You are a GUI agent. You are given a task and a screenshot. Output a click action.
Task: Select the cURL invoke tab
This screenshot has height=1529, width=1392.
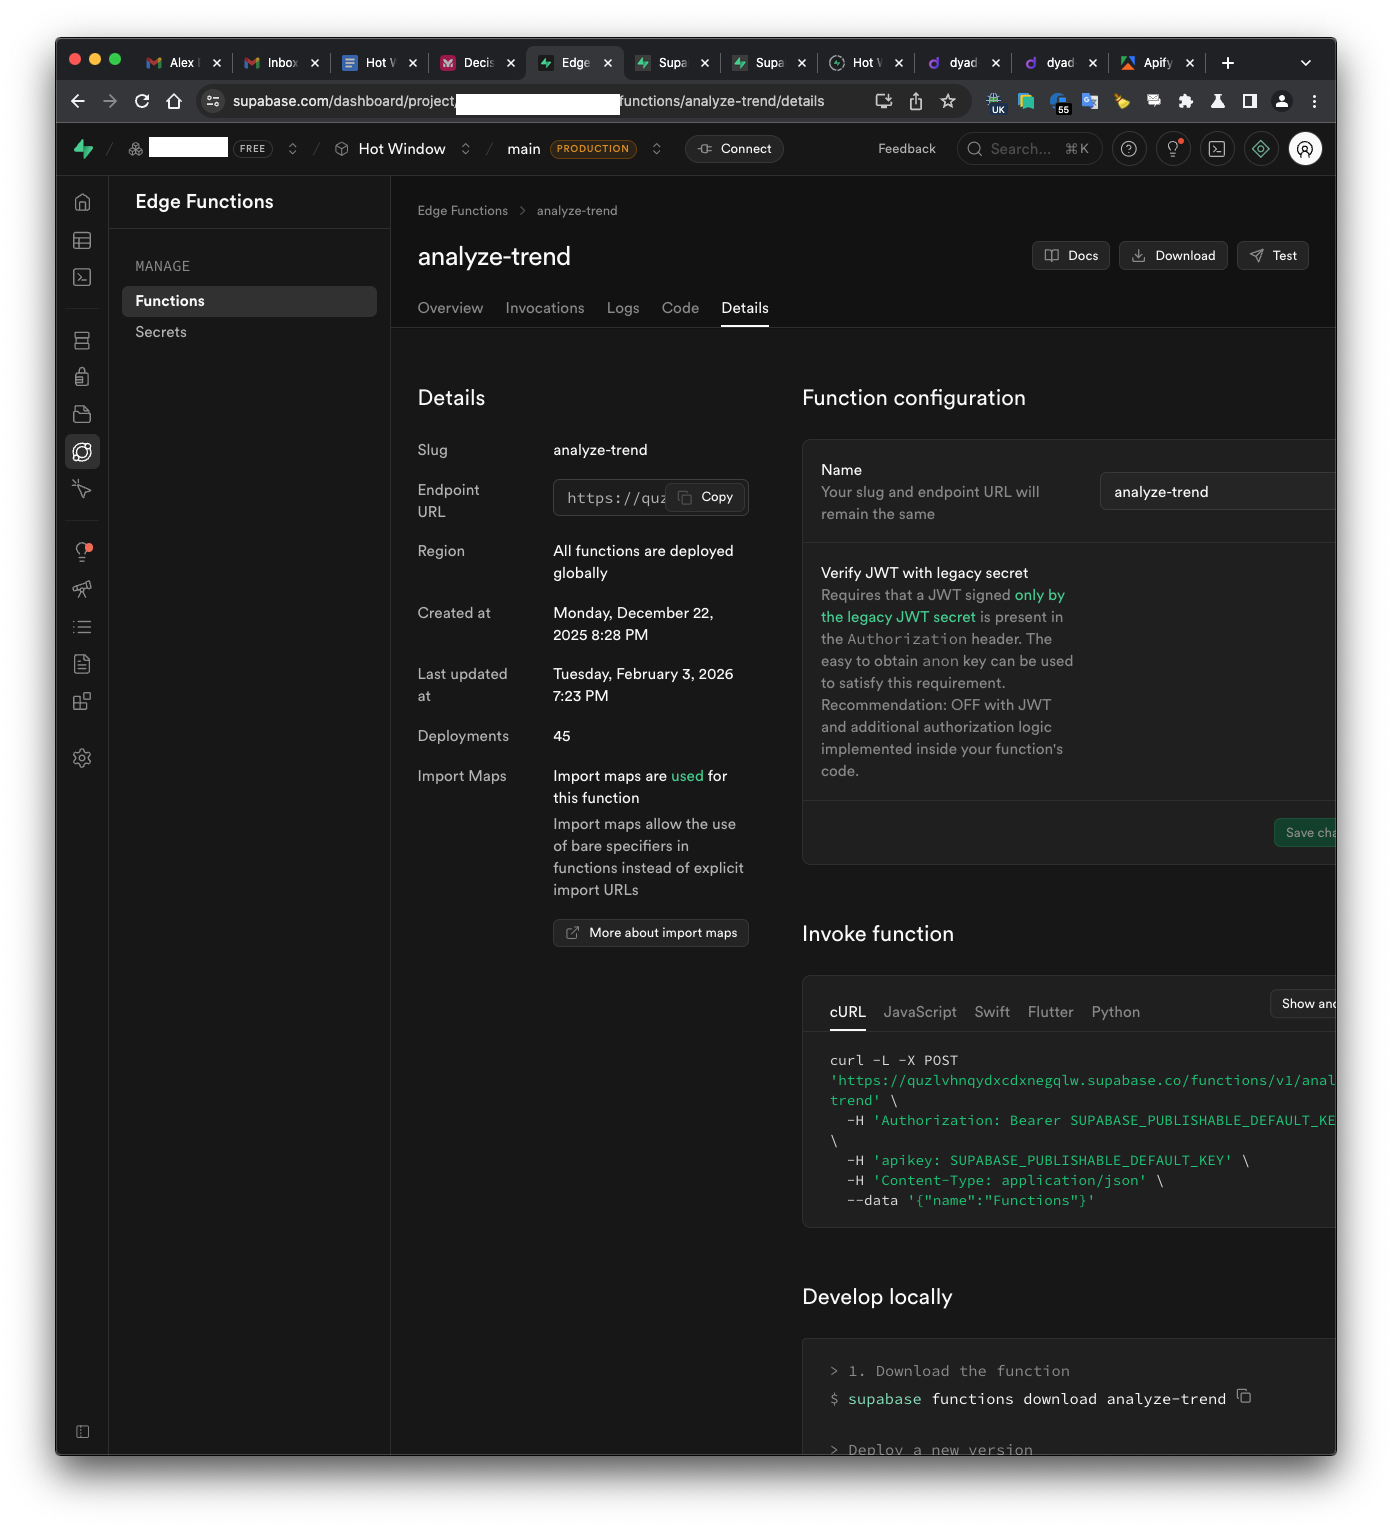[848, 1012]
